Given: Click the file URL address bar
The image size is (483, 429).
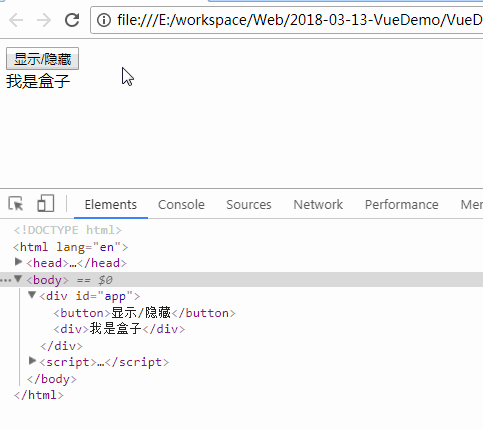Looking at the screenshot, I should [287, 20].
